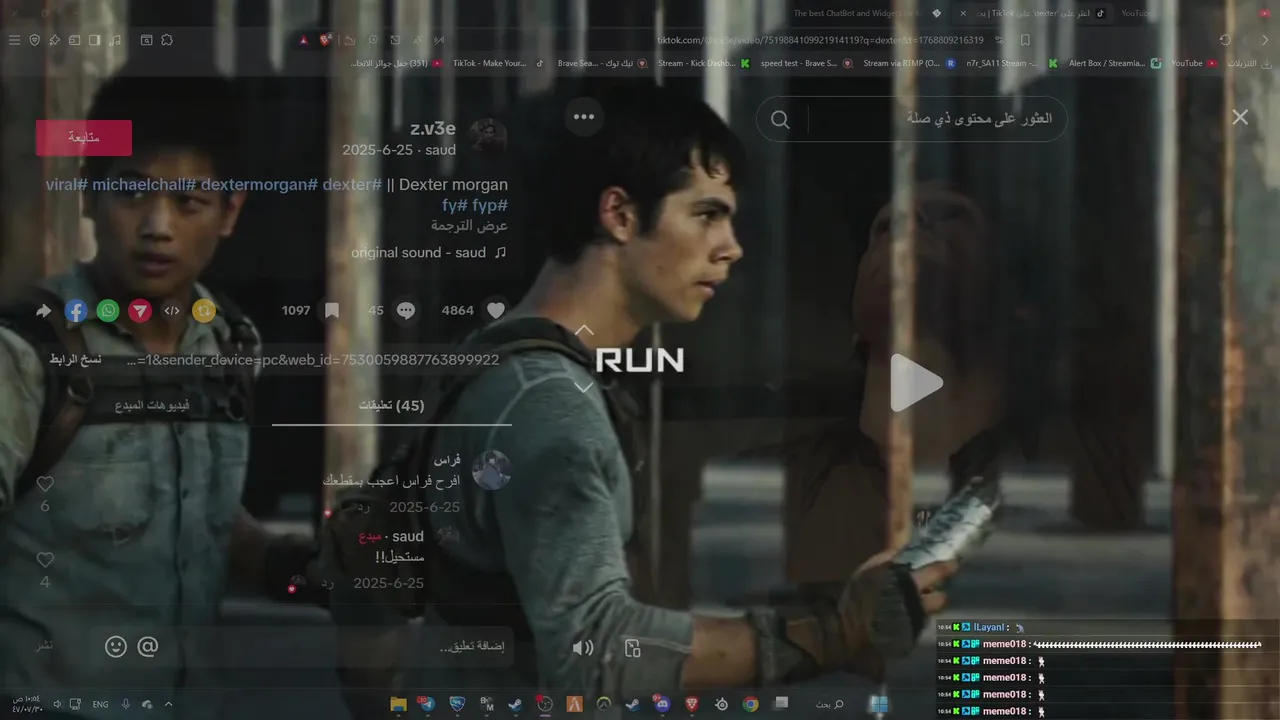Reply to saud's مستحيل comment
Viewport: 1280px width, 720px height.
(x=327, y=583)
